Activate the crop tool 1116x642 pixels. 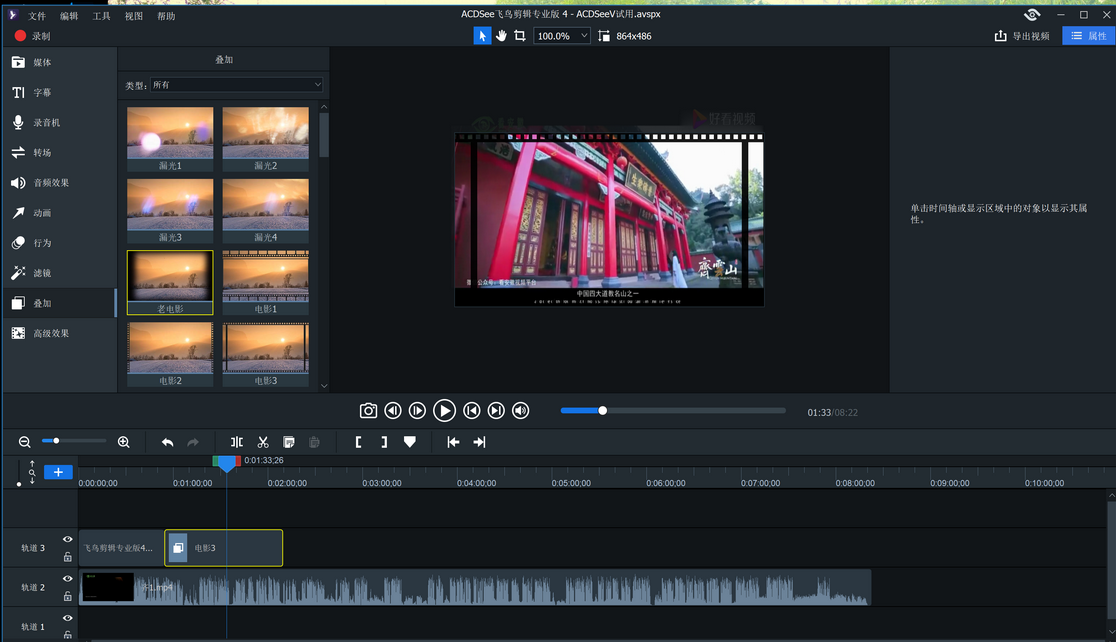pos(520,36)
